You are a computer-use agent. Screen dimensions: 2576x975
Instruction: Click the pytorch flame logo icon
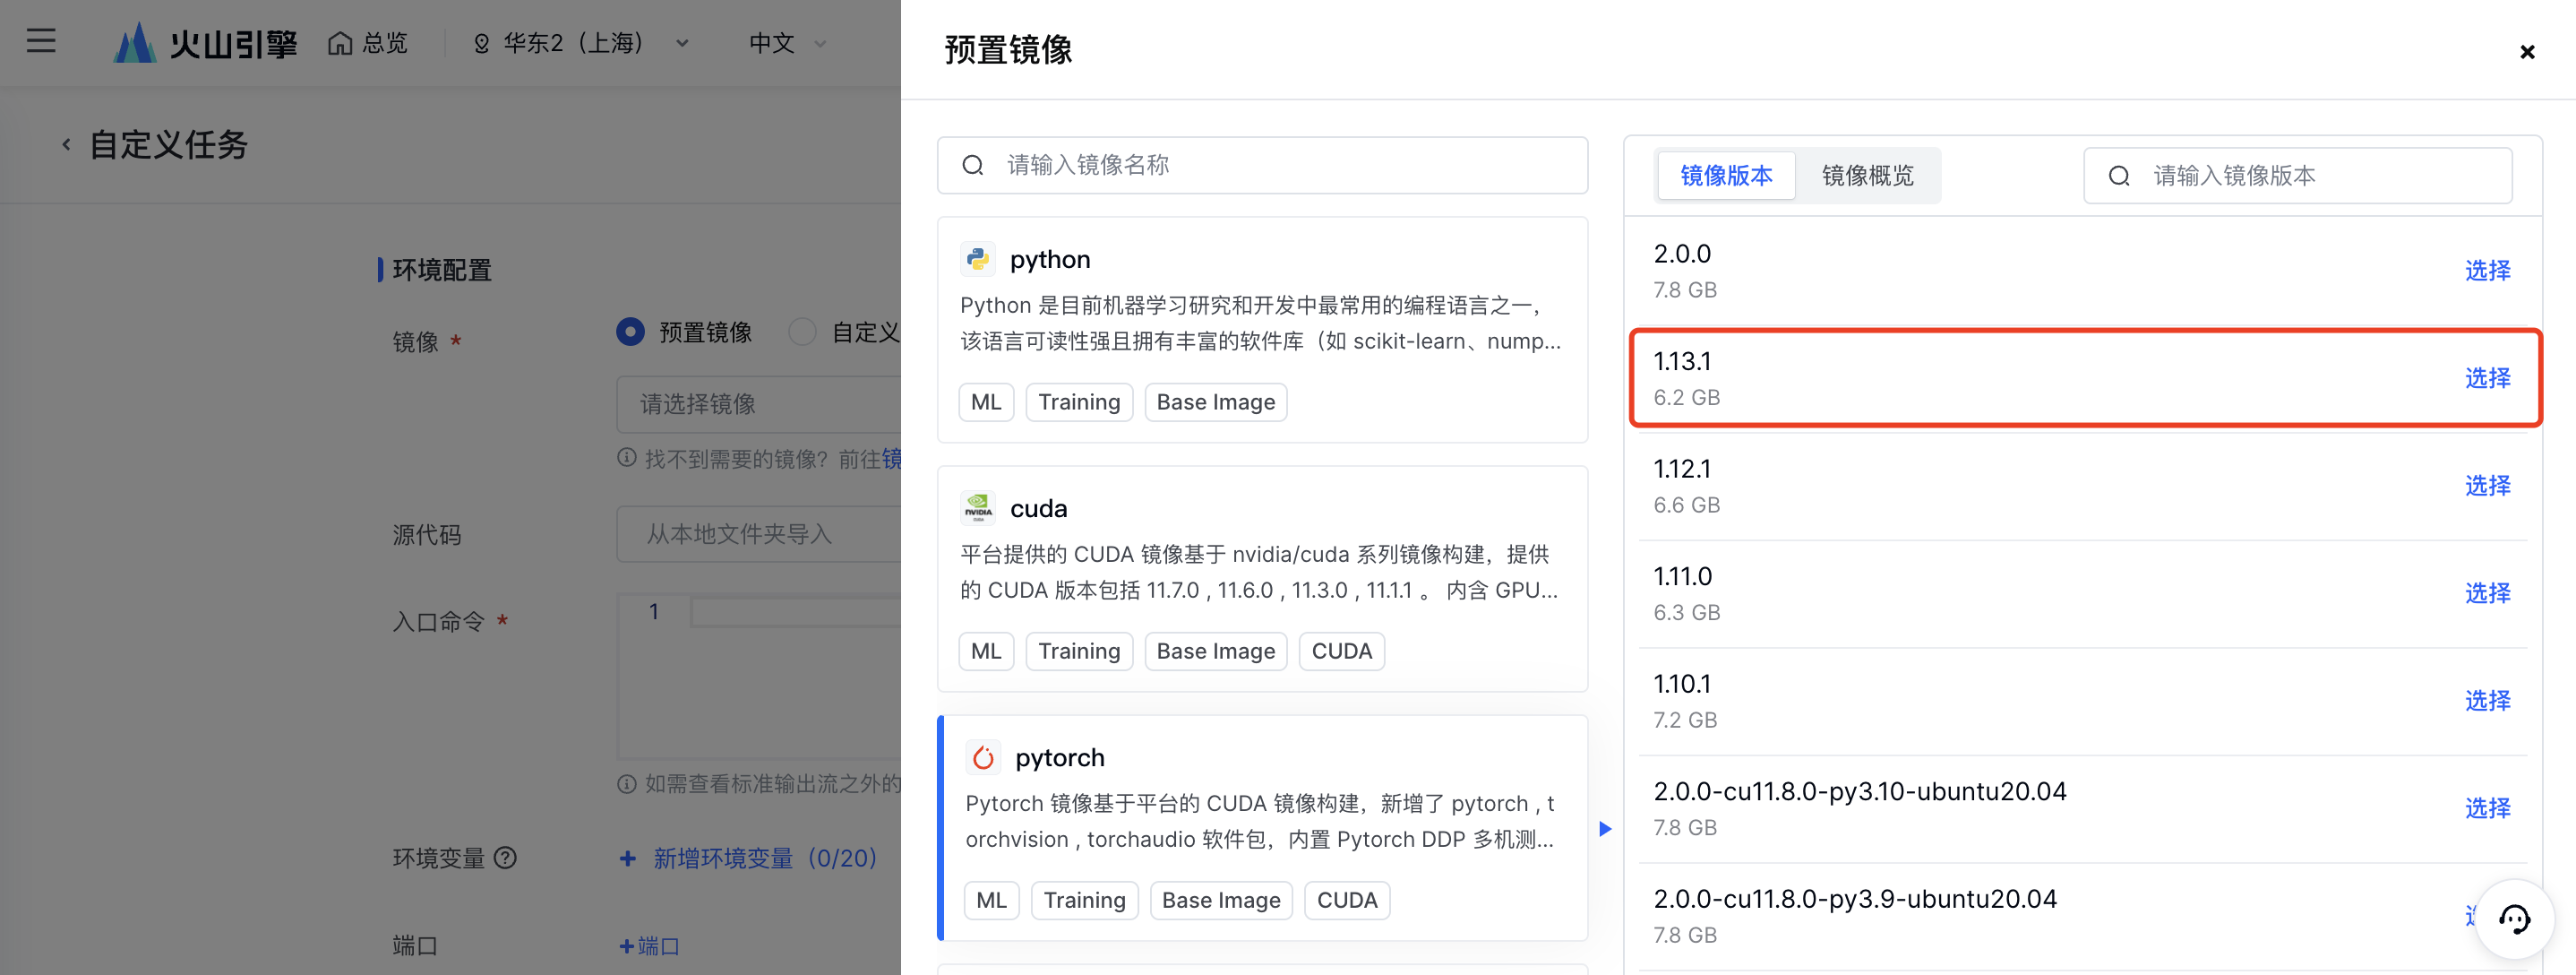[x=983, y=757]
